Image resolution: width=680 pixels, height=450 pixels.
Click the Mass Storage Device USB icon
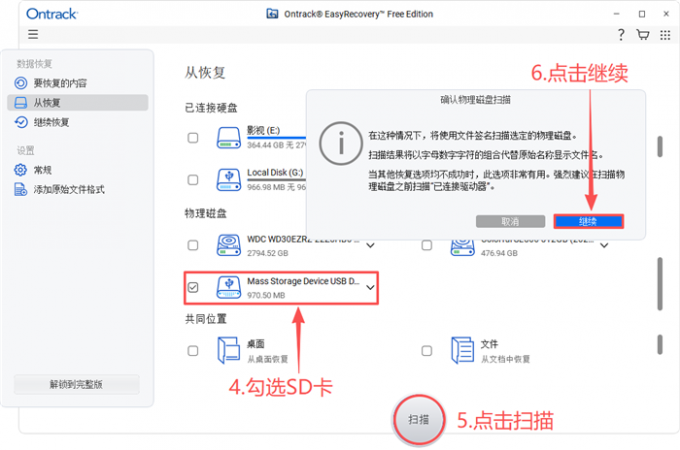point(229,287)
